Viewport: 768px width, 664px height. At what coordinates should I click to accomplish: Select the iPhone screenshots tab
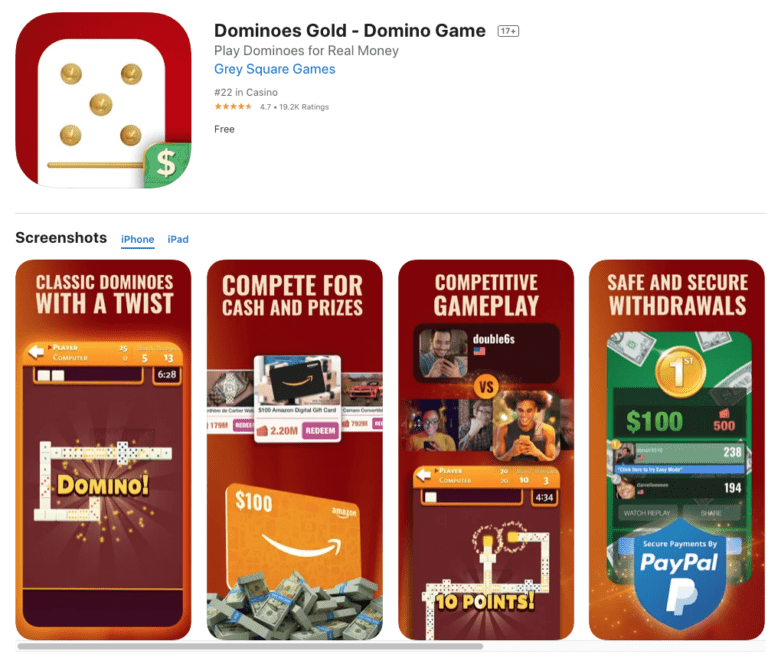point(138,239)
